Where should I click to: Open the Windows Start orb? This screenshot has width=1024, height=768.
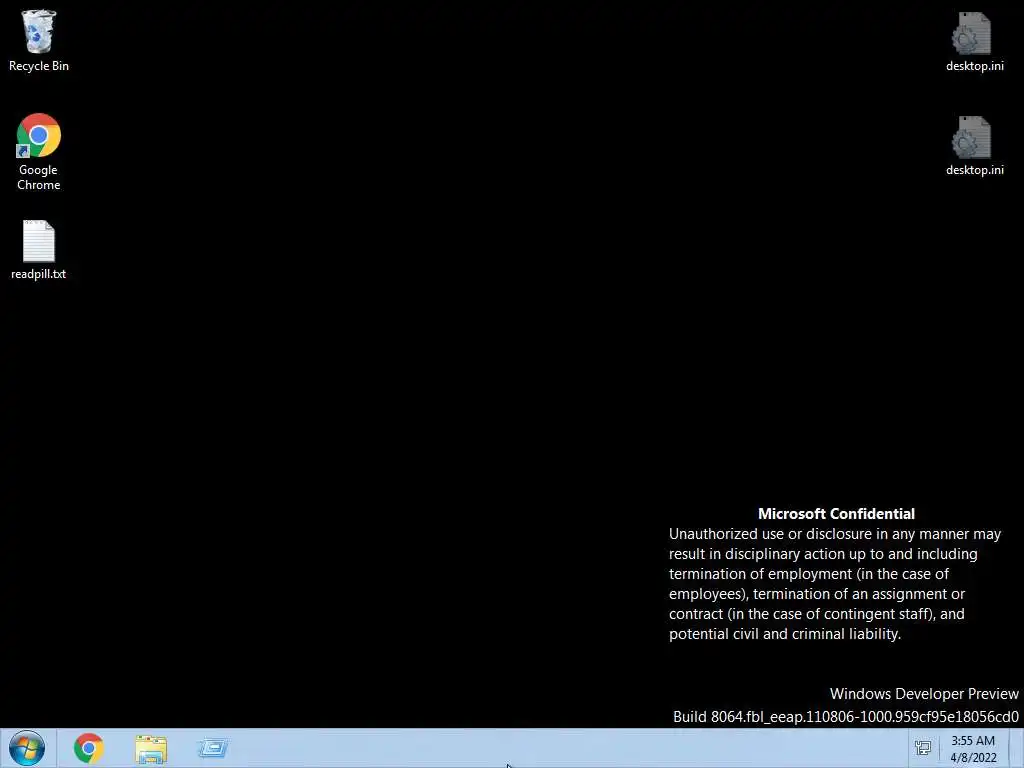point(27,748)
